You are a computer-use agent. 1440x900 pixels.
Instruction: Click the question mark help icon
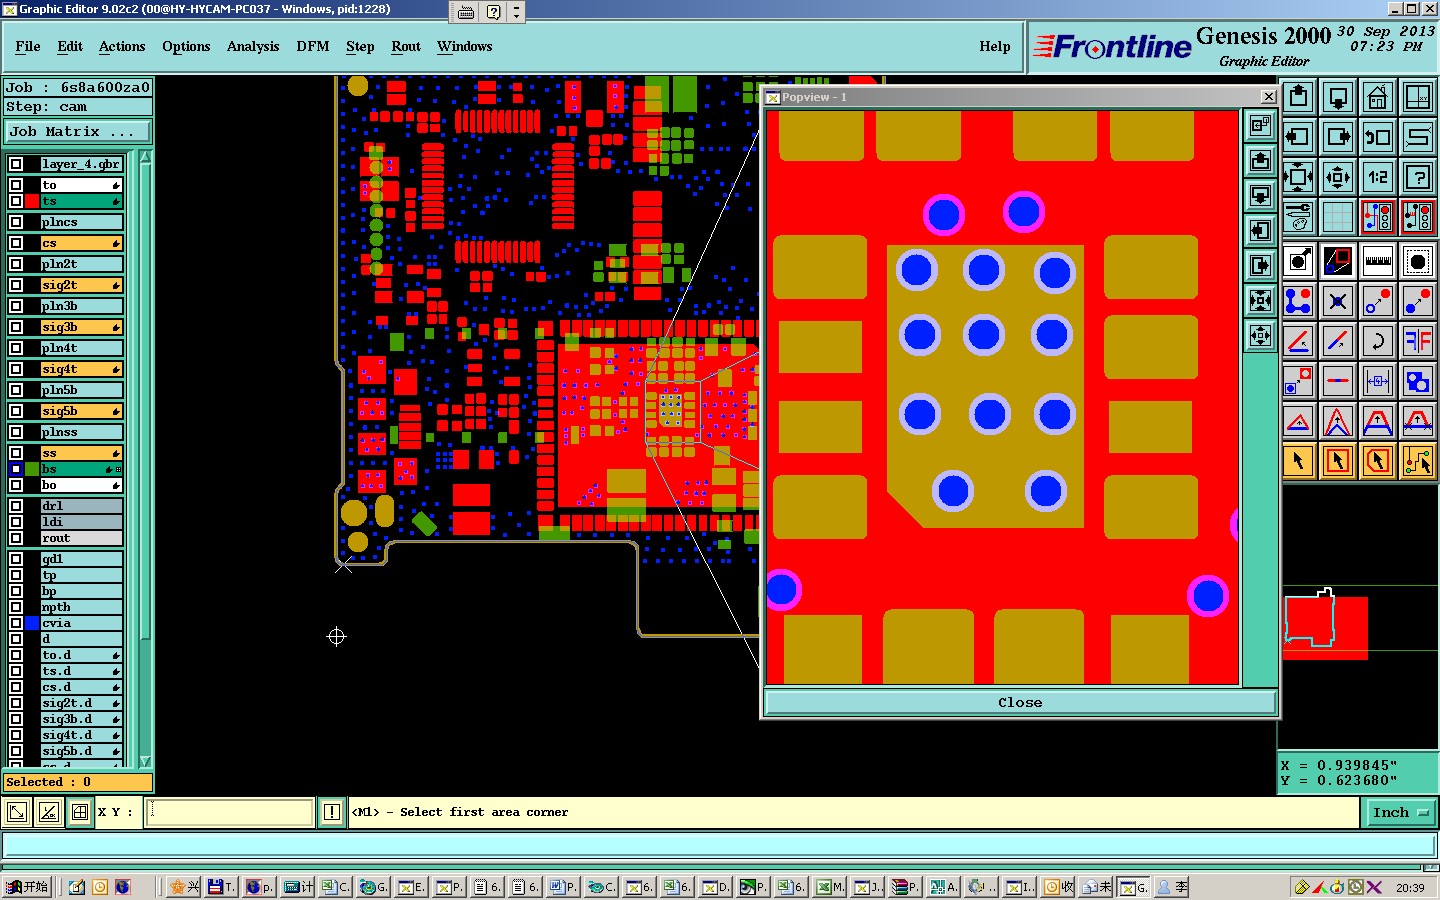click(x=1418, y=177)
